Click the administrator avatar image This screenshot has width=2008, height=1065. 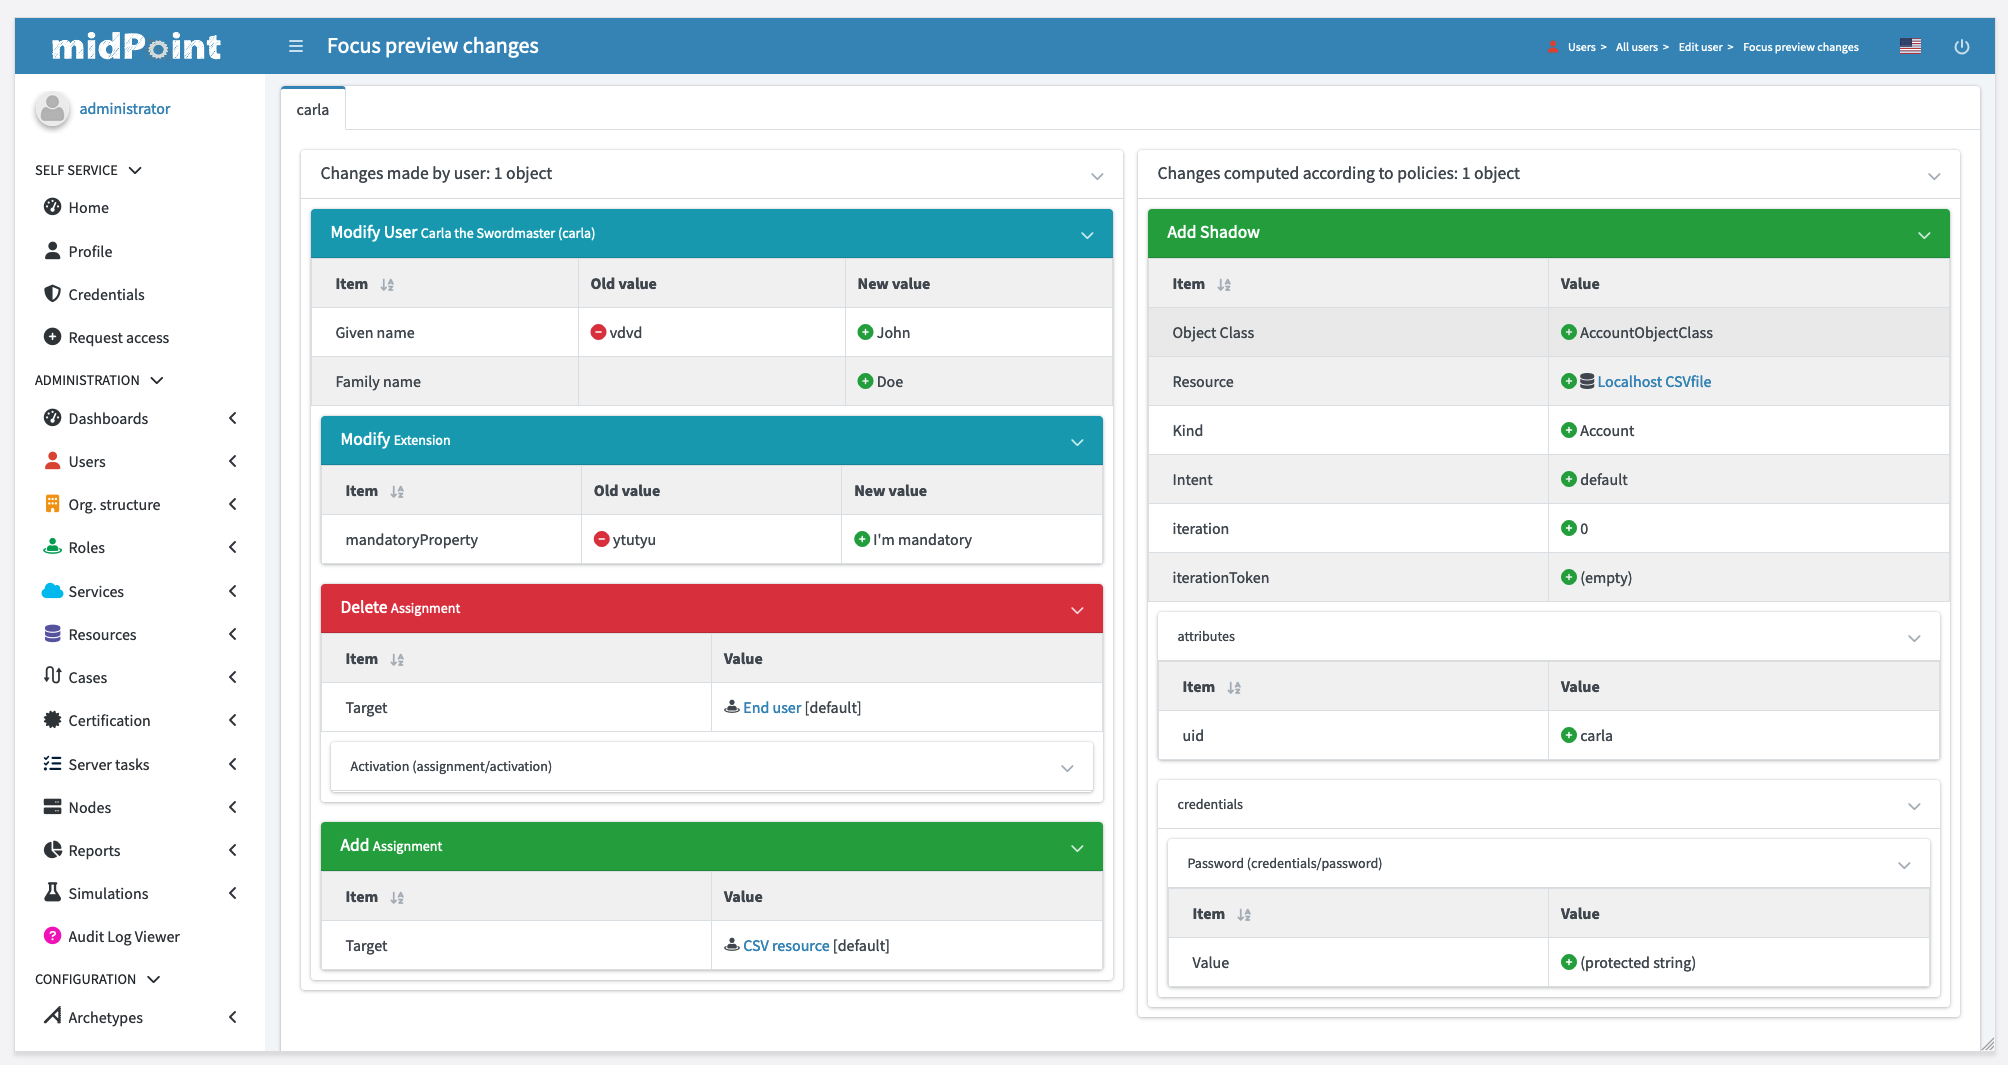pyautogui.click(x=52, y=109)
